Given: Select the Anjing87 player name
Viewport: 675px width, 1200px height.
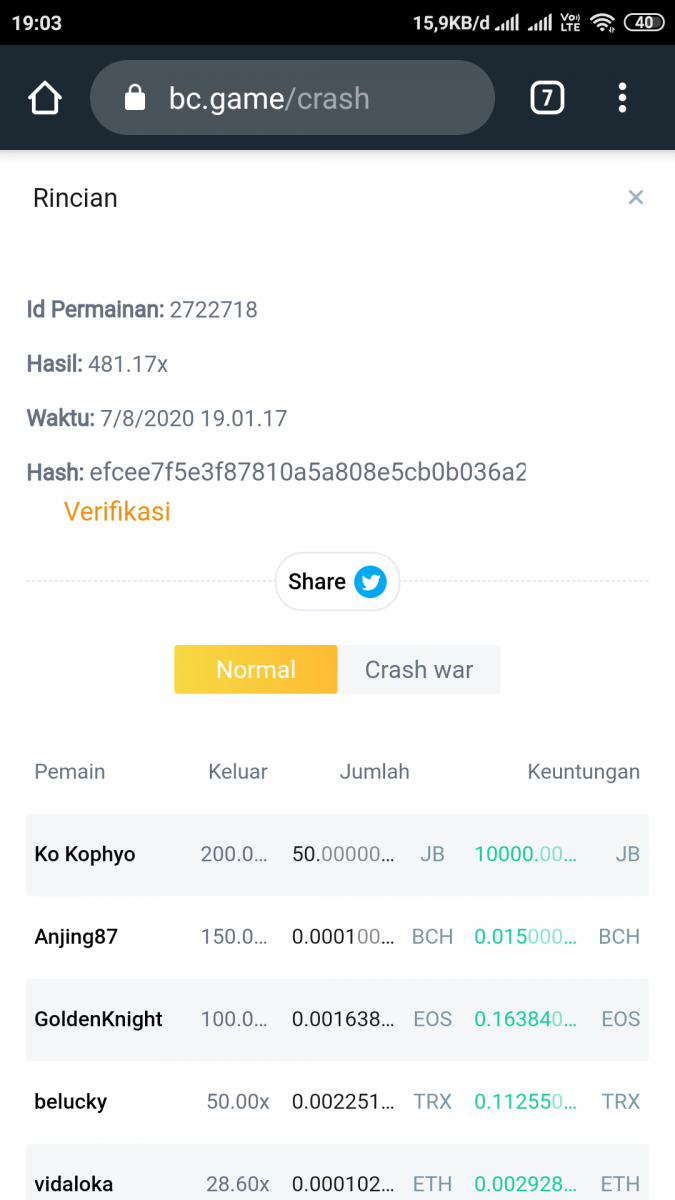Looking at the screenshot, I should 76,937.
